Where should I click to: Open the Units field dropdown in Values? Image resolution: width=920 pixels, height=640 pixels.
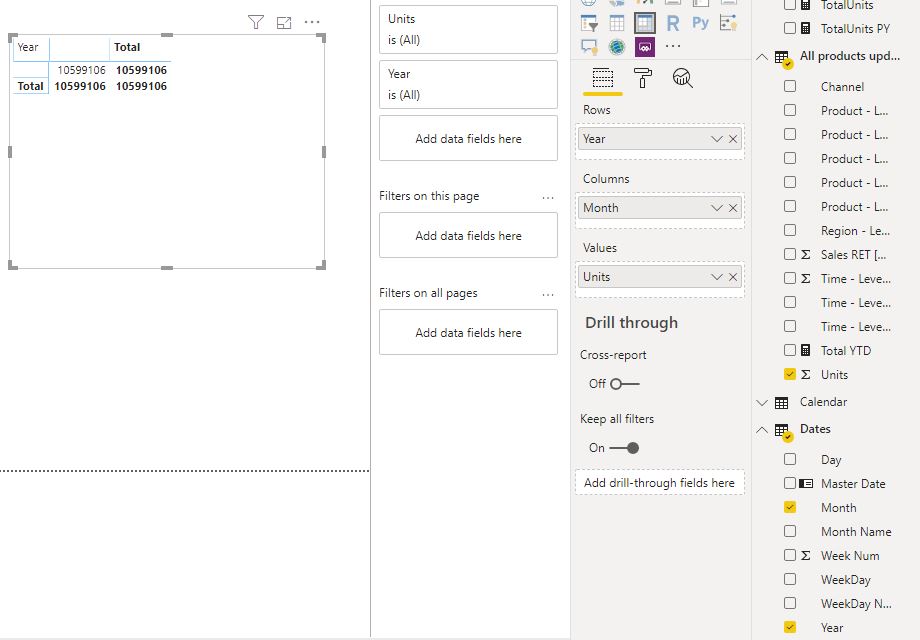pos(716,277)
